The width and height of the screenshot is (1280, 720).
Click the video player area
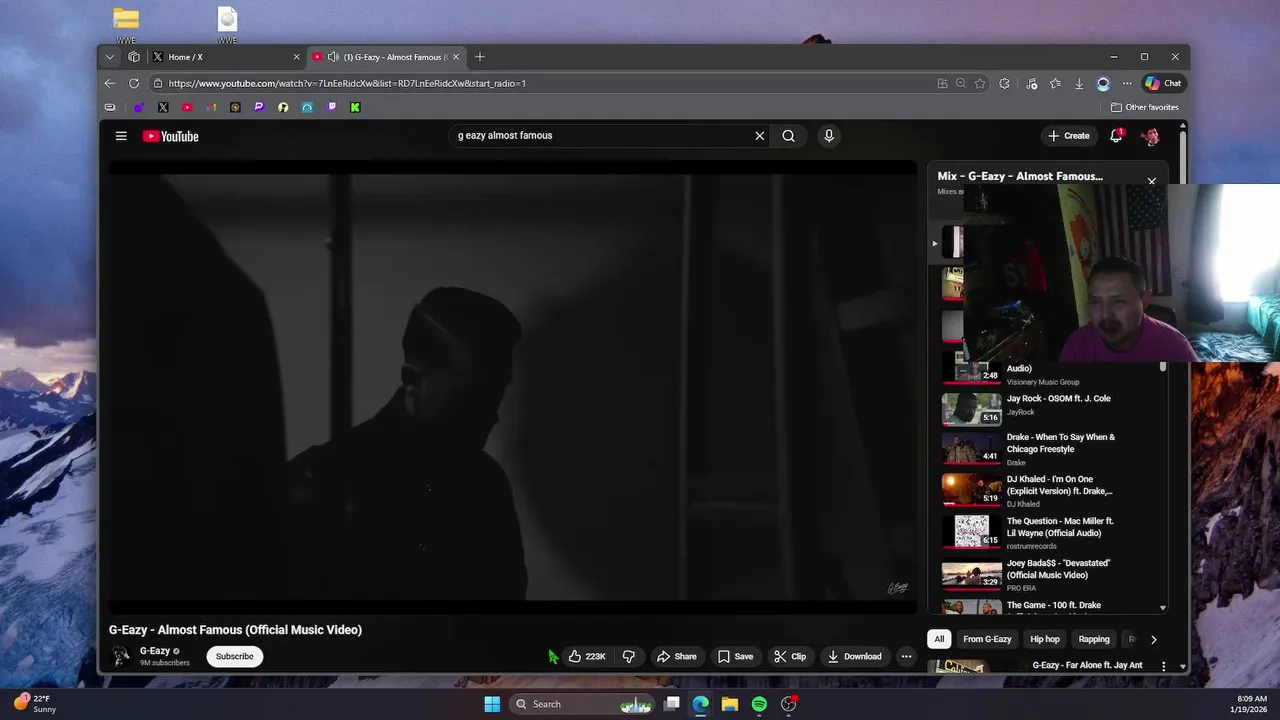click(x=513, y=388)
